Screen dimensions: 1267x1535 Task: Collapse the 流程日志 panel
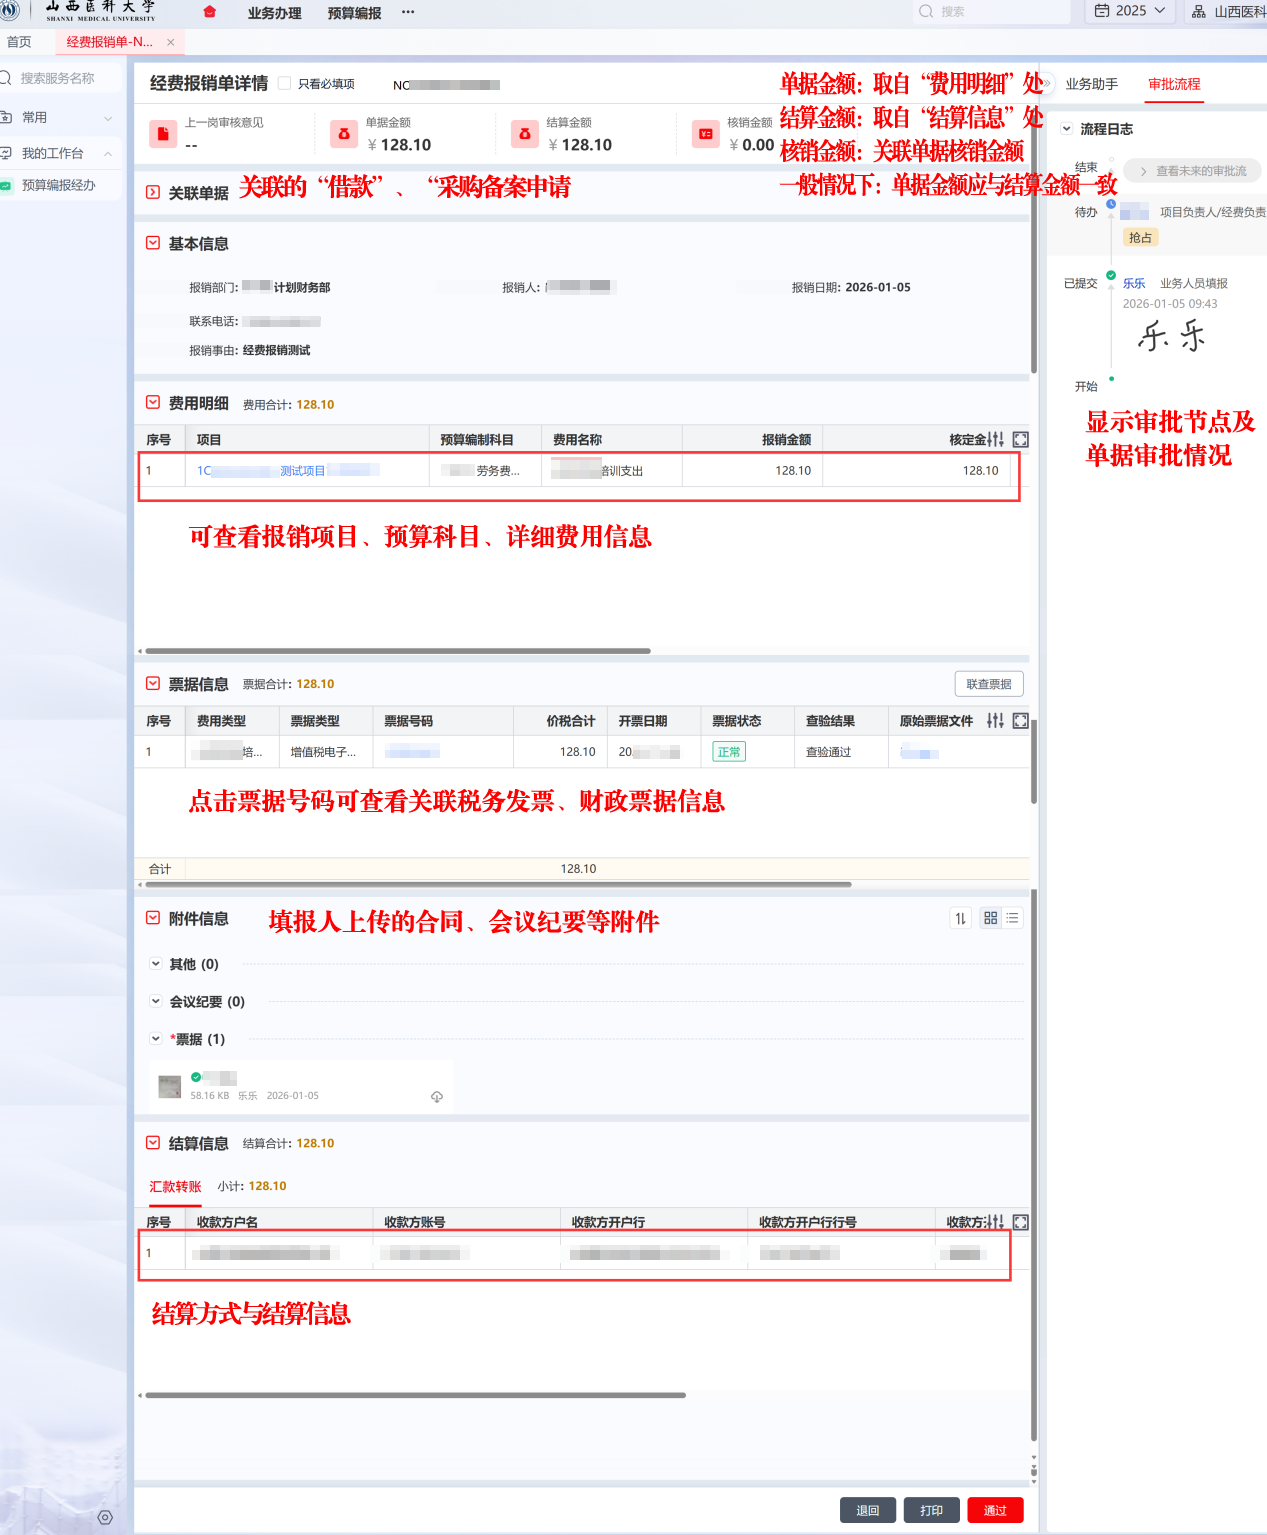point(1067,129)
